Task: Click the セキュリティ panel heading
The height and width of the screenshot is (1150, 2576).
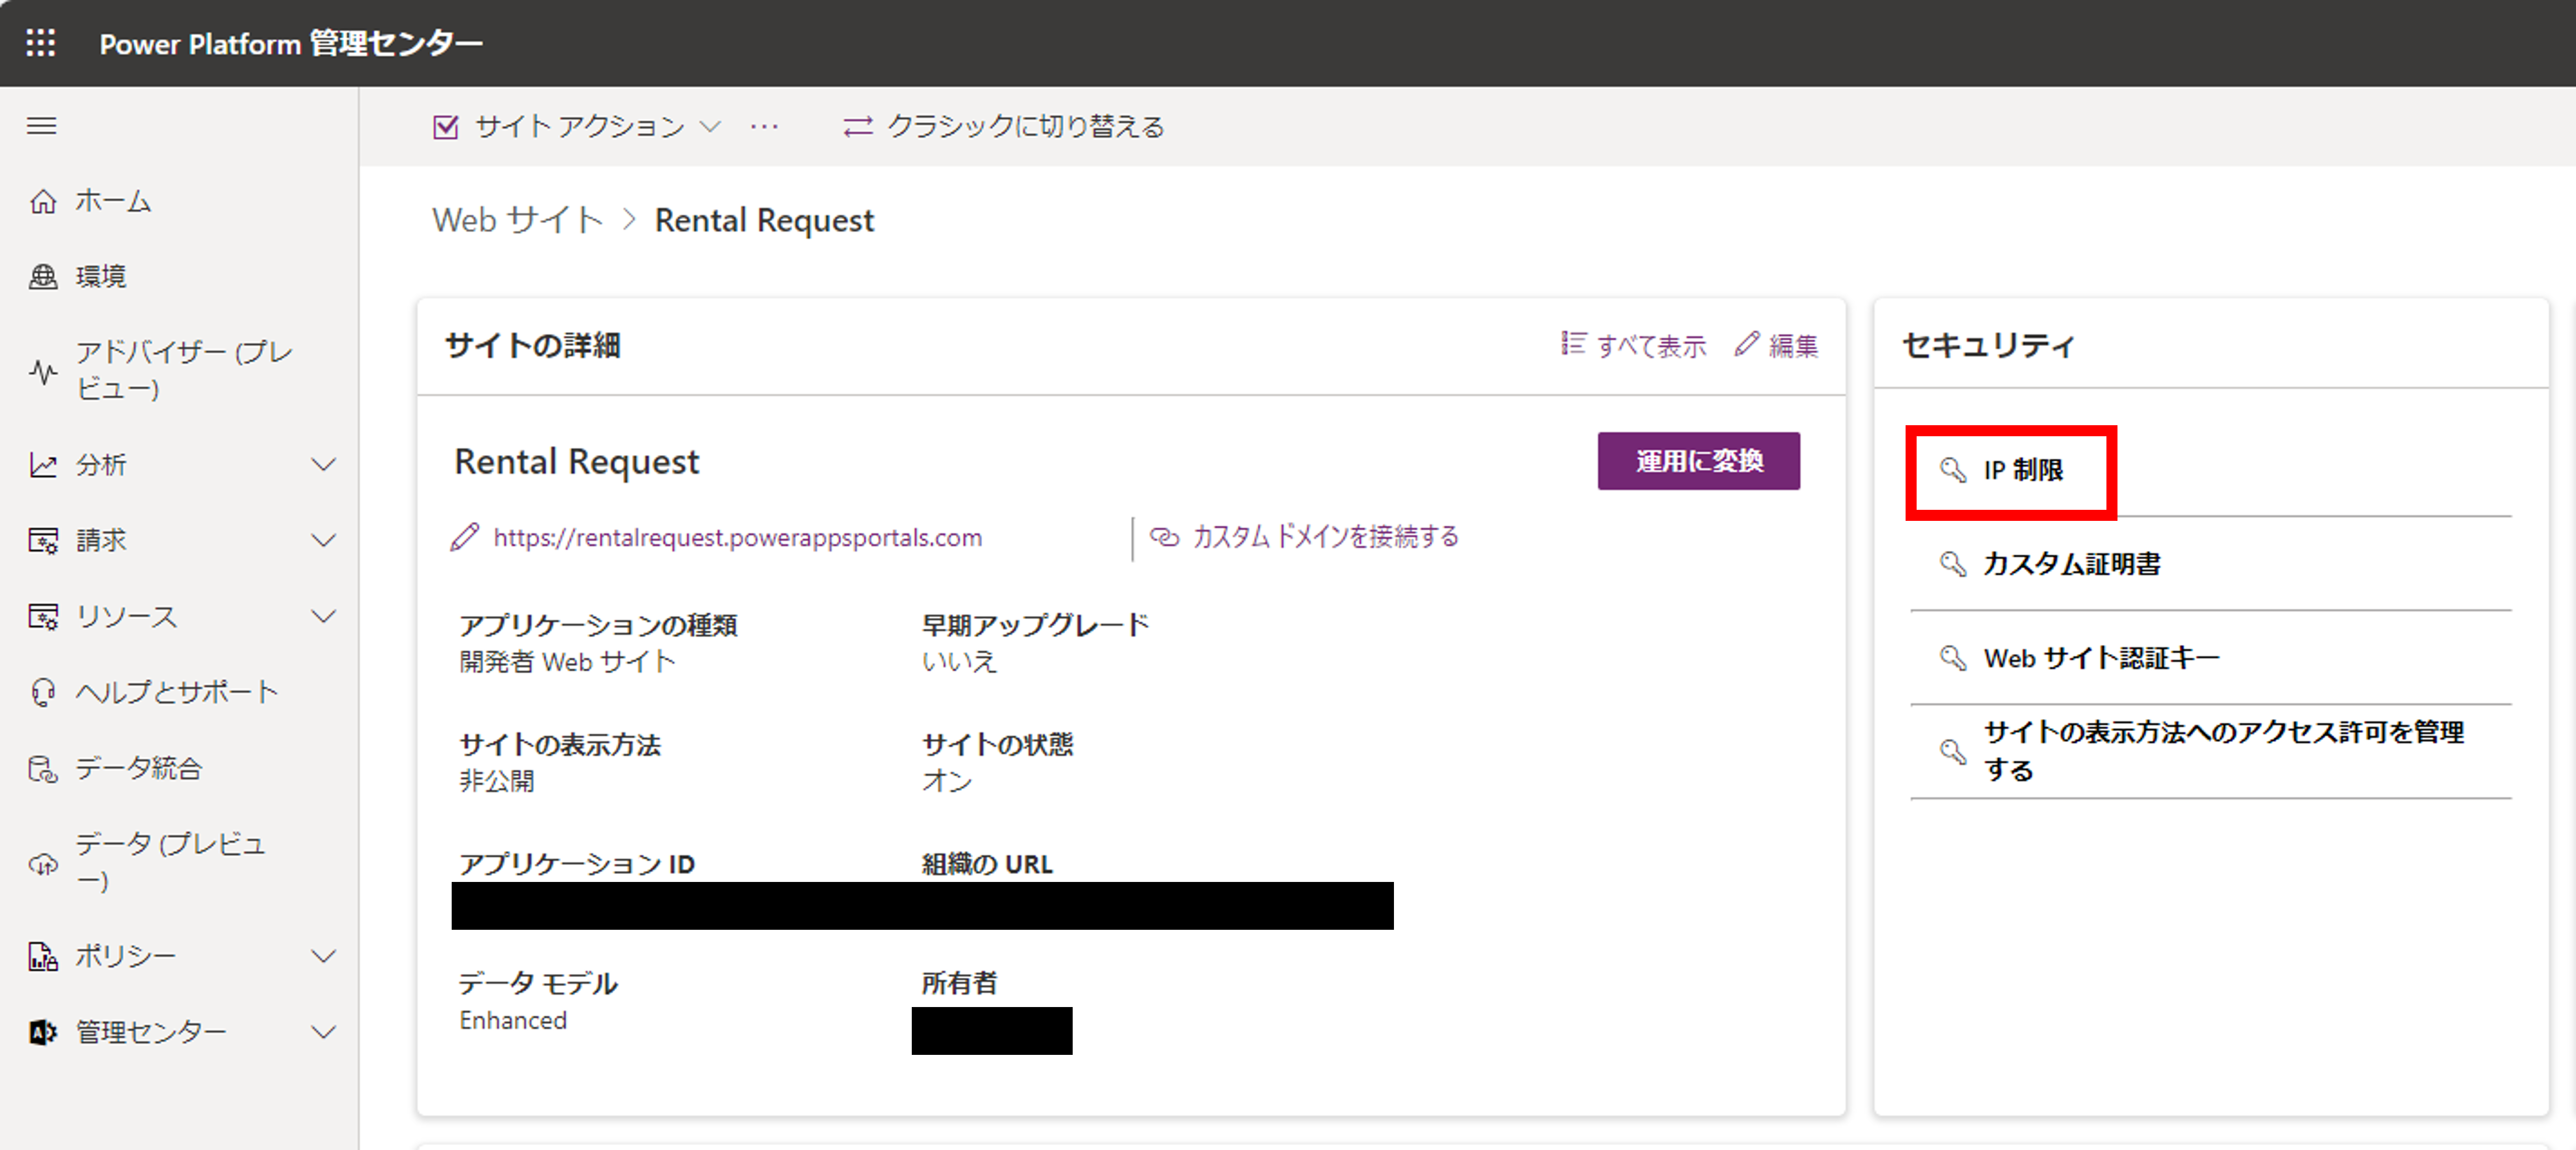Action: [x=1988, y=346]
